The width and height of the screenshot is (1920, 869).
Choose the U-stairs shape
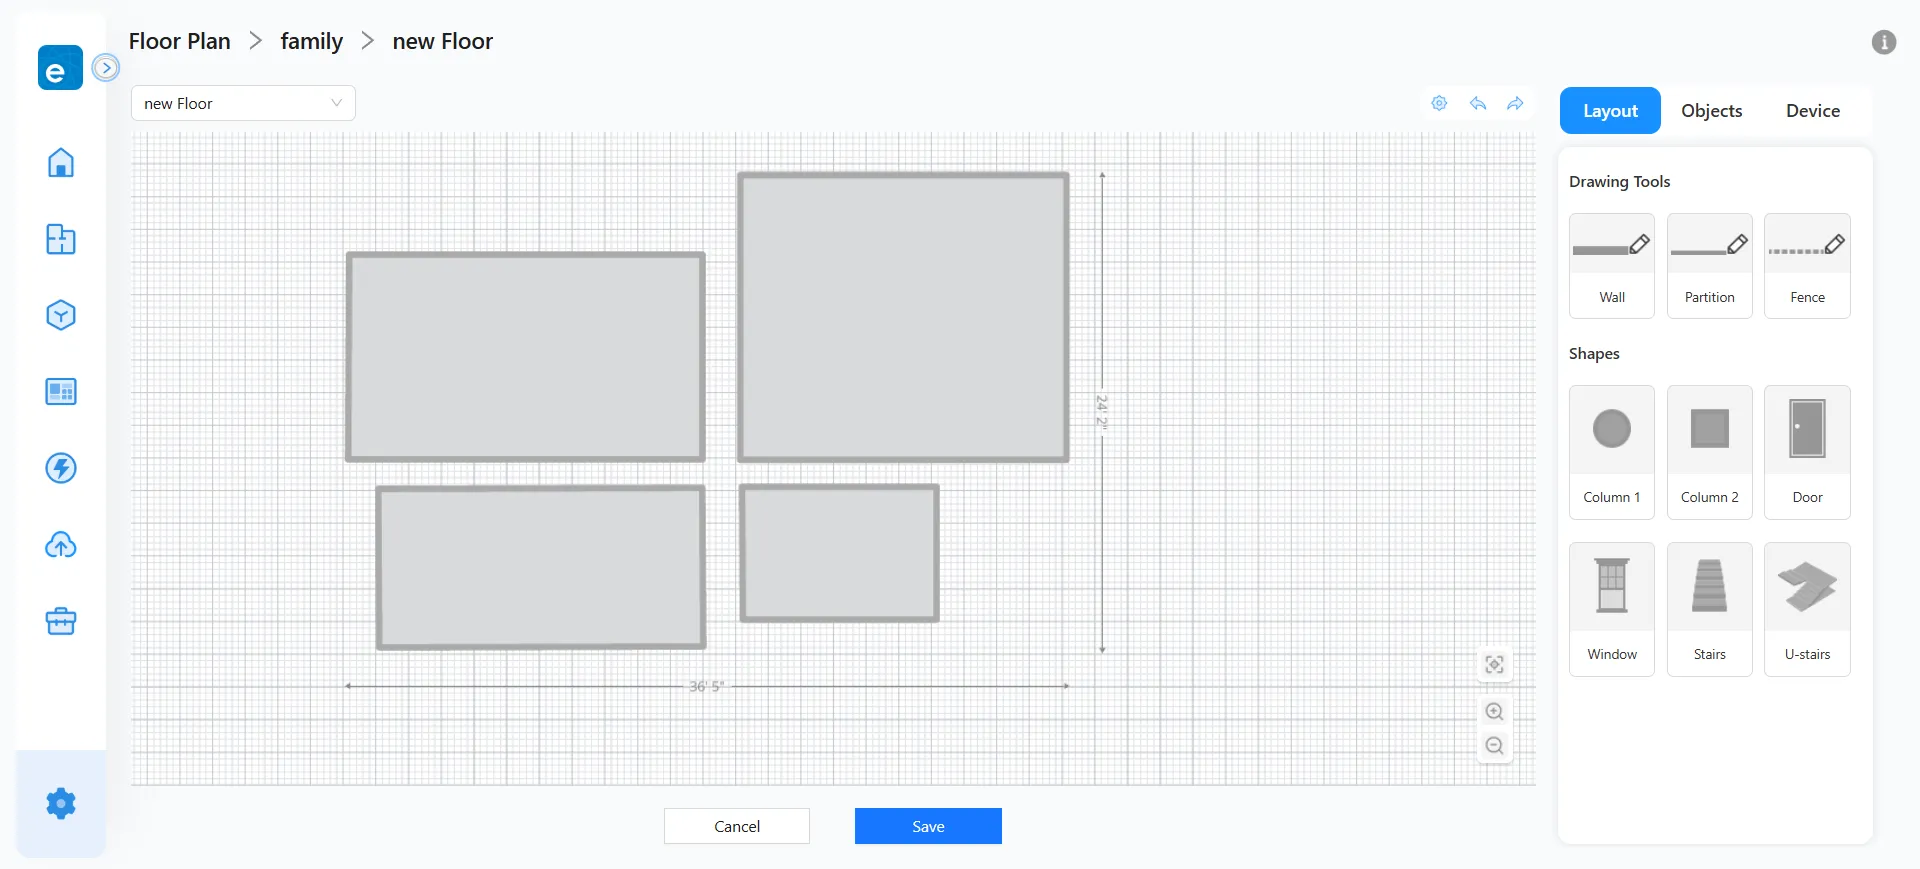pyautogui.click(x=1807, y=608)
